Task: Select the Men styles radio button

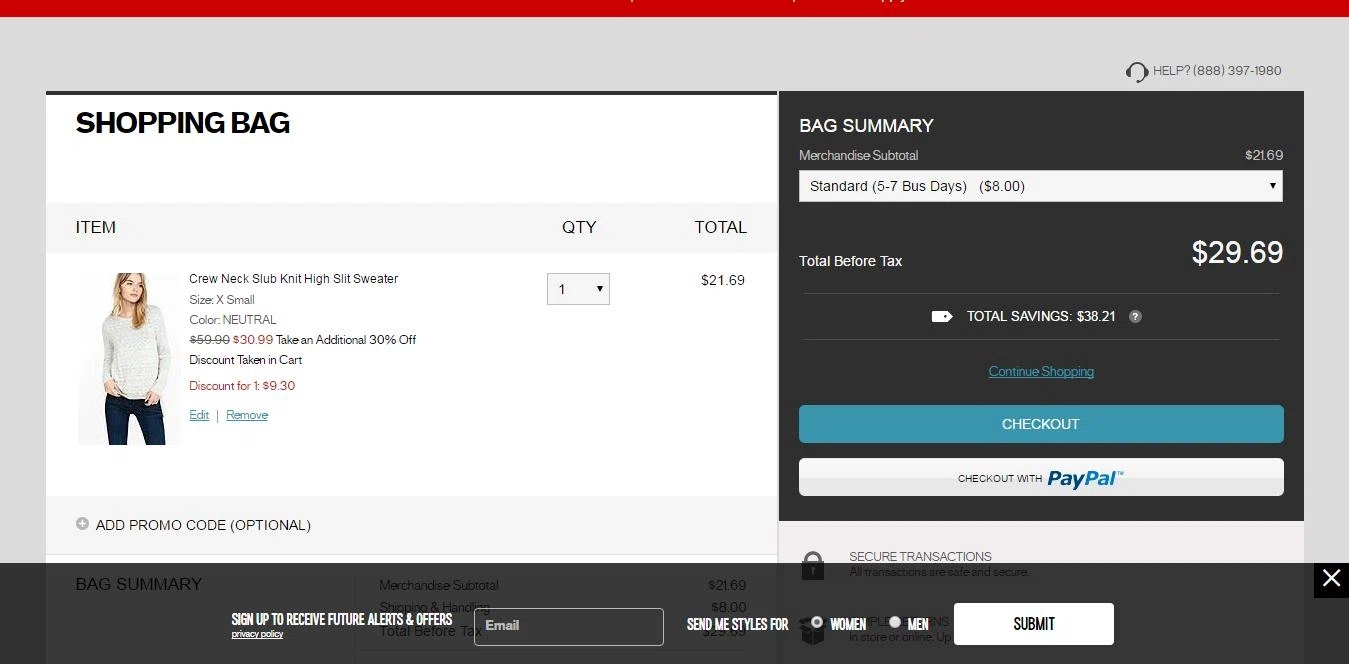Action: (x=895, y=622)
